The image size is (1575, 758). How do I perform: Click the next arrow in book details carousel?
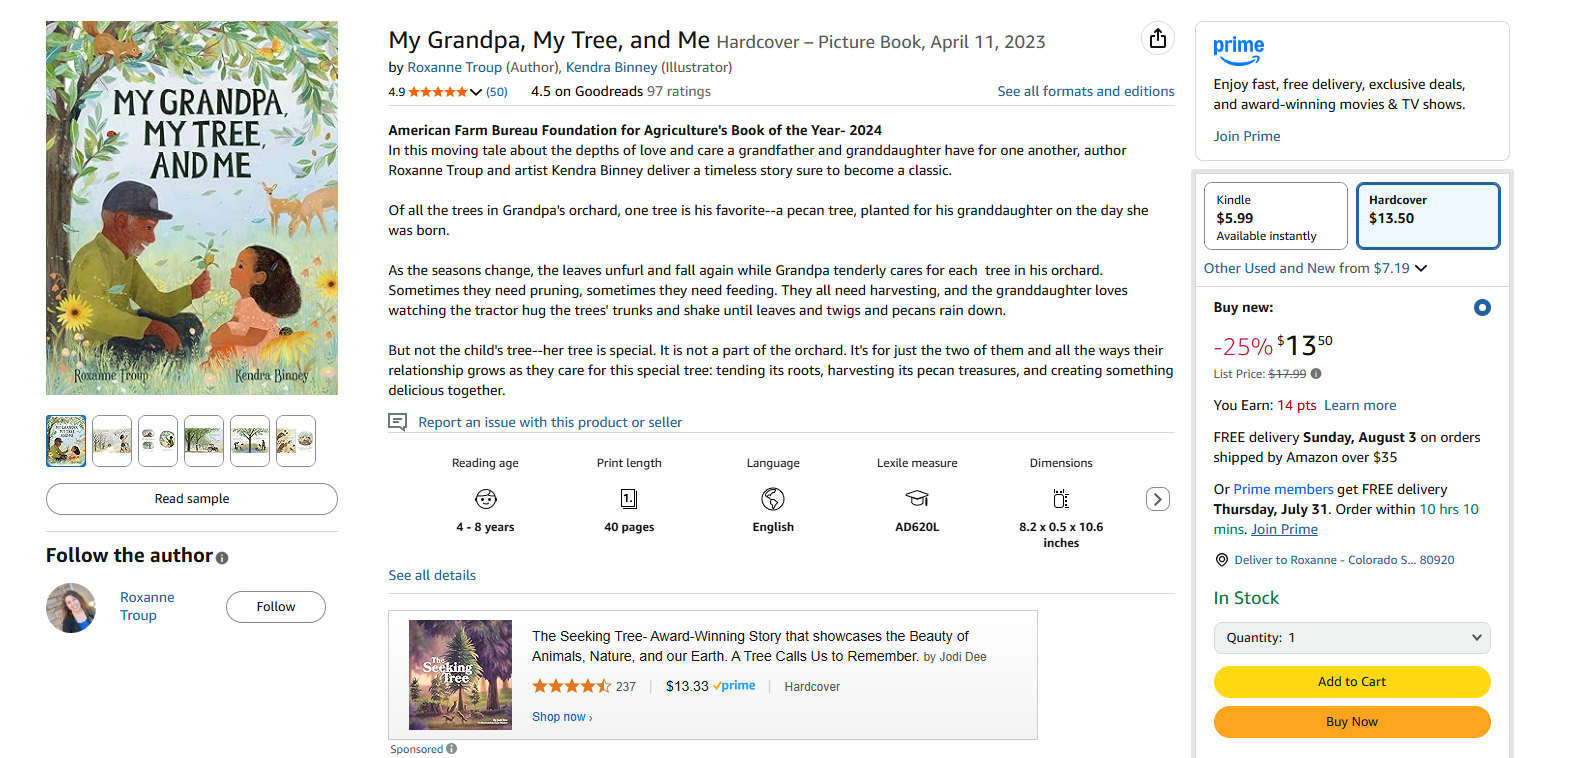pos(1157,499)
